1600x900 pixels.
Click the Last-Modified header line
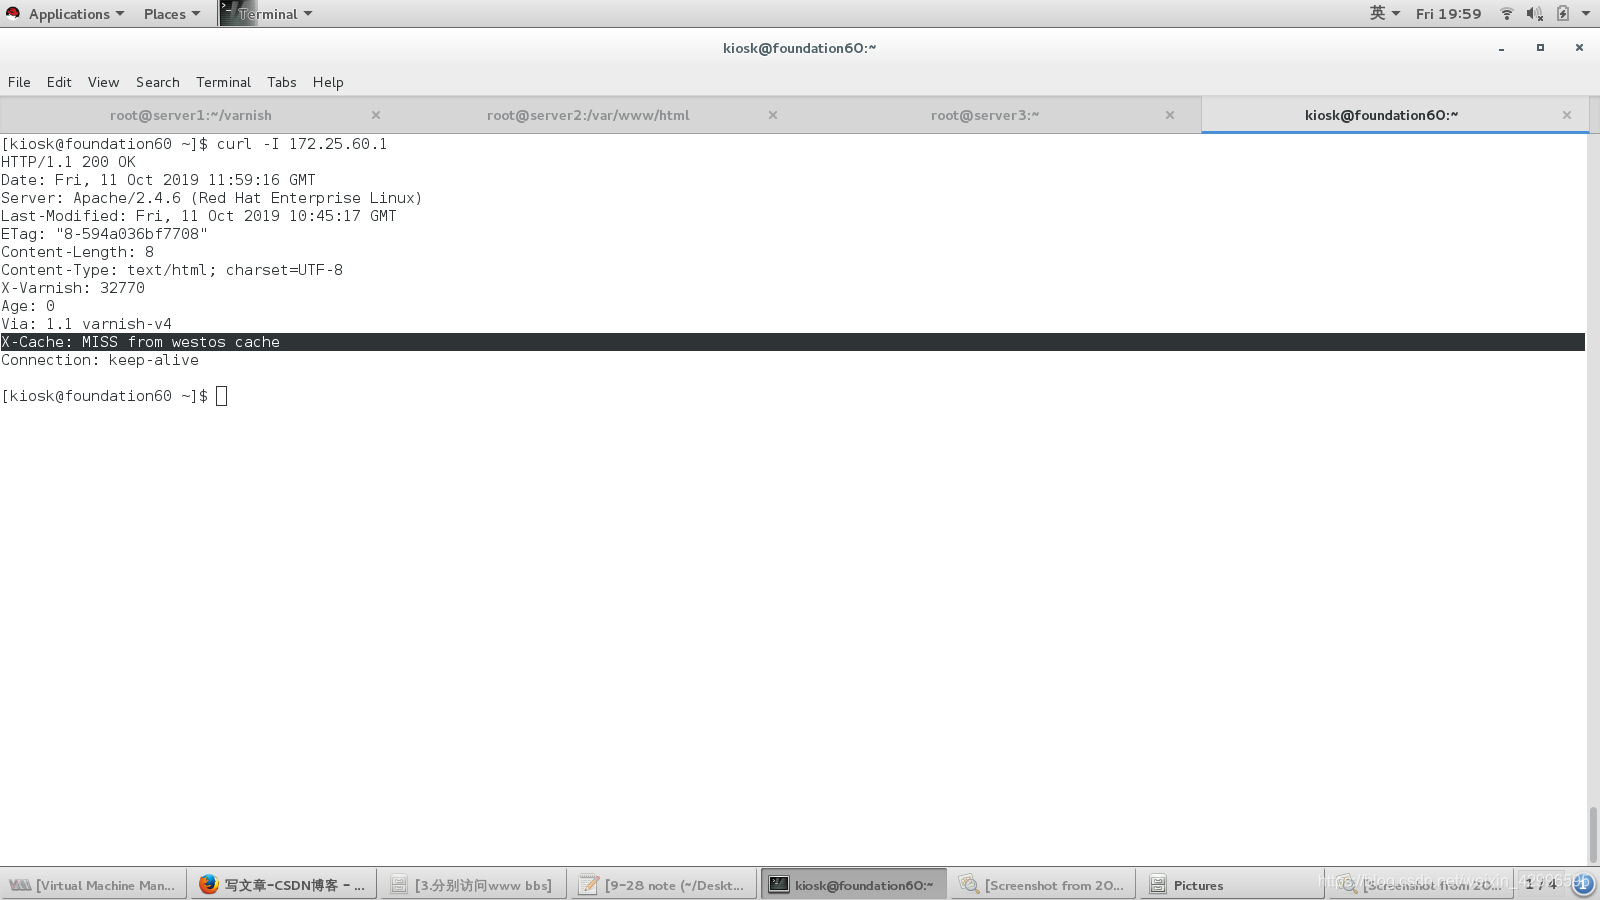[x=199, y=216]
